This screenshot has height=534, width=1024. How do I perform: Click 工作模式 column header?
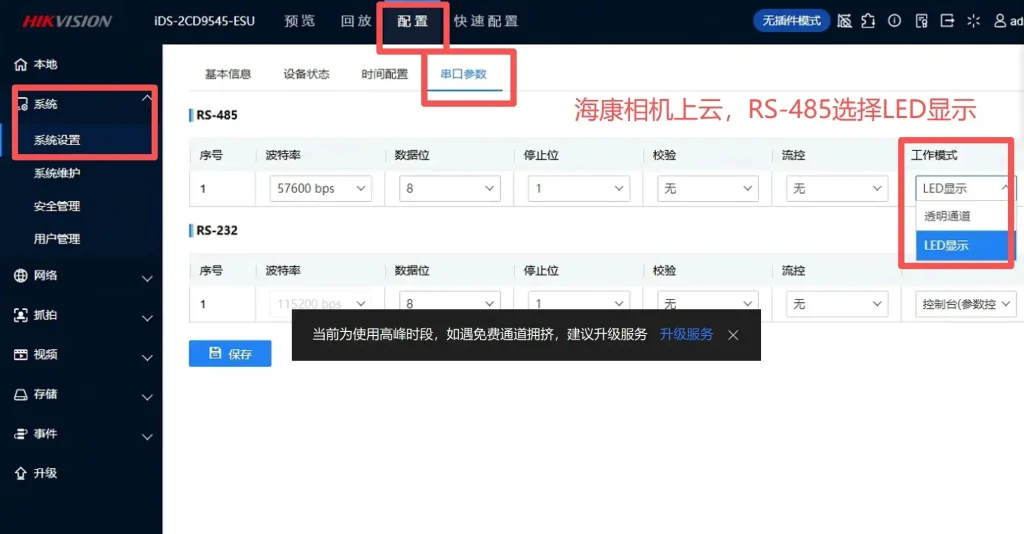coord(935,155)
